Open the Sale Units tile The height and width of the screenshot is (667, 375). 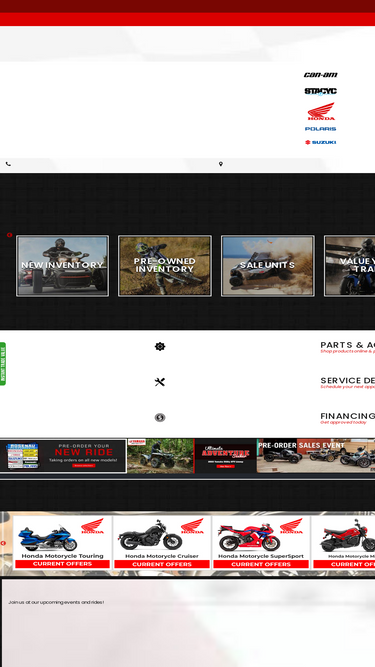coord(267,266)
